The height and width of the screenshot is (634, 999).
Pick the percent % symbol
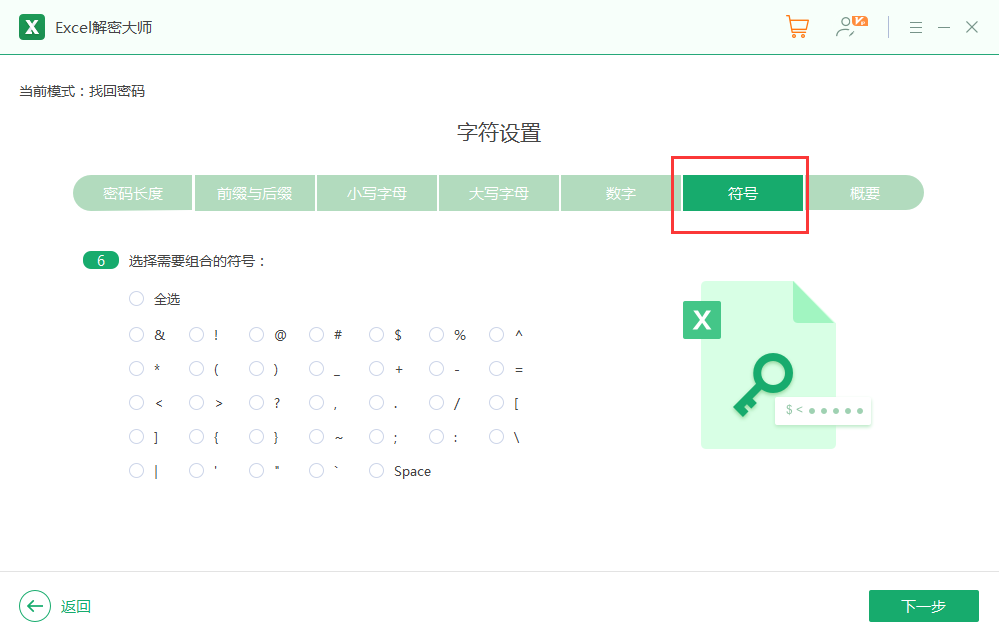[x=436, y=335]
